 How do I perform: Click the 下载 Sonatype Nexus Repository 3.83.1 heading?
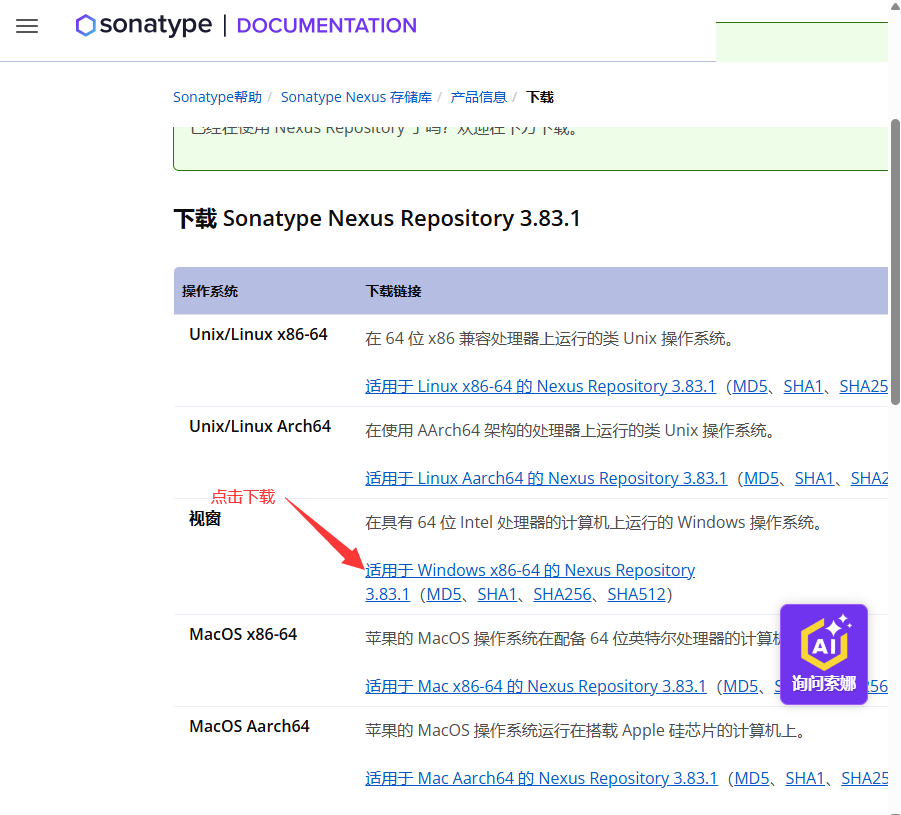(377, 219)
